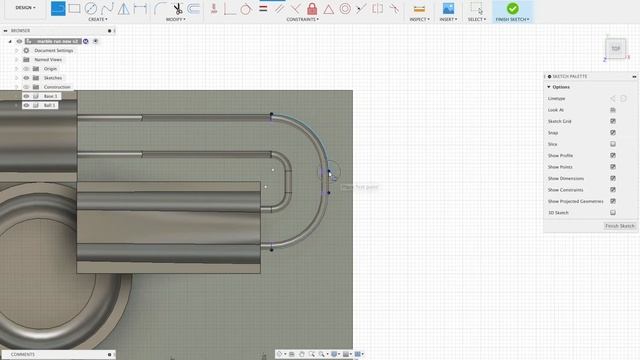Select the Circle sketch tool

click(x=91, y=9)
